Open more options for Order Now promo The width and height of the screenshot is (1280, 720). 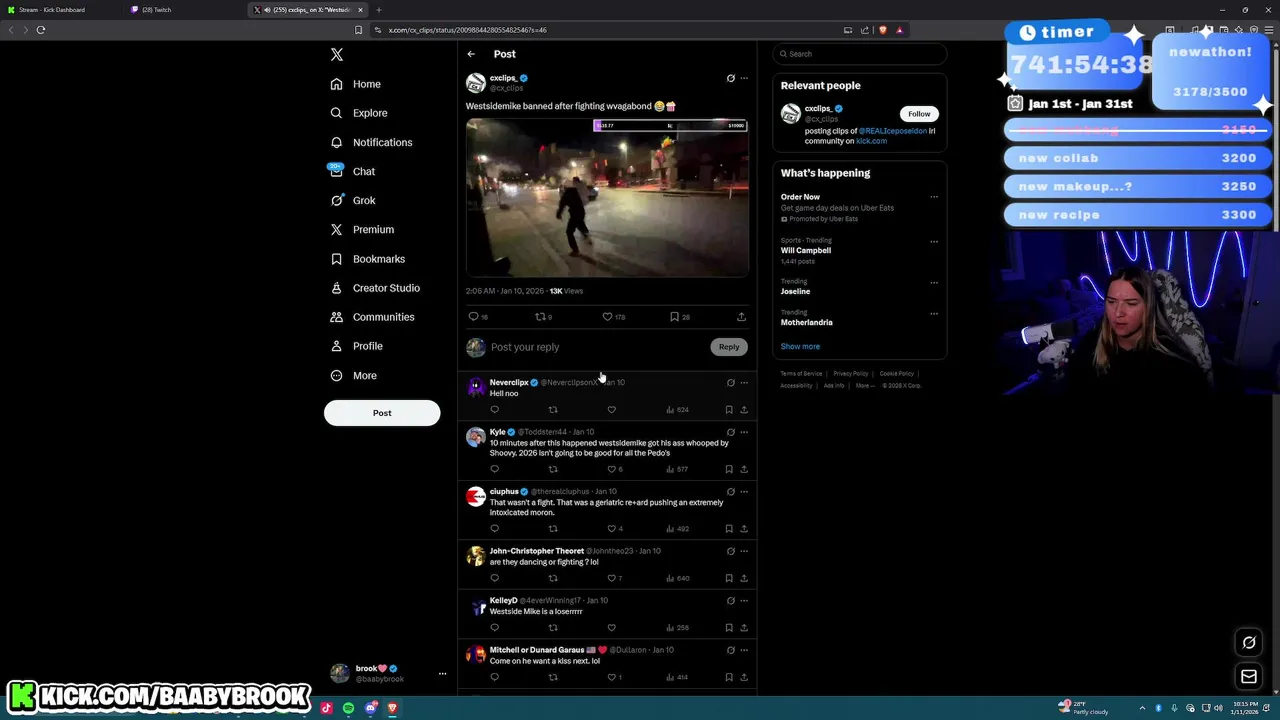click(x=934, y=197)
